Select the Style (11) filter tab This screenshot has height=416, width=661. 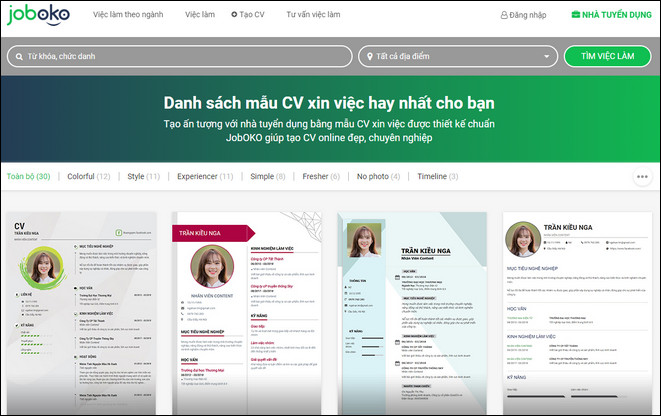click(144, 176)
